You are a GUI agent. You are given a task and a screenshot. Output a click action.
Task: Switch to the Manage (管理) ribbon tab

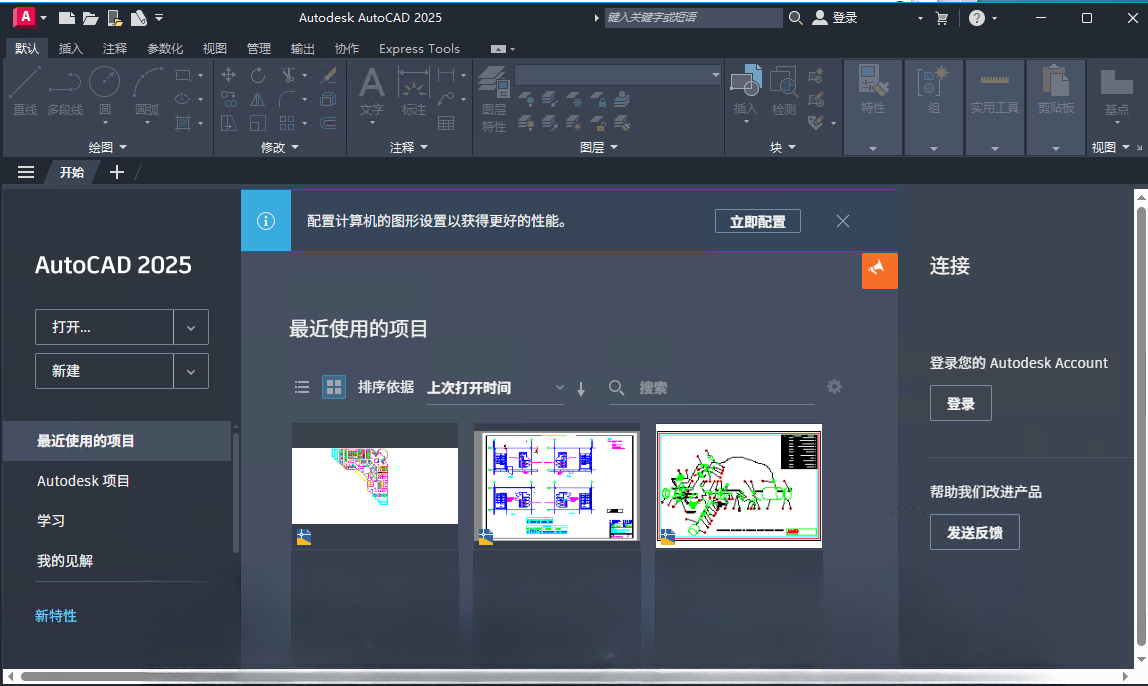[258, 48]
